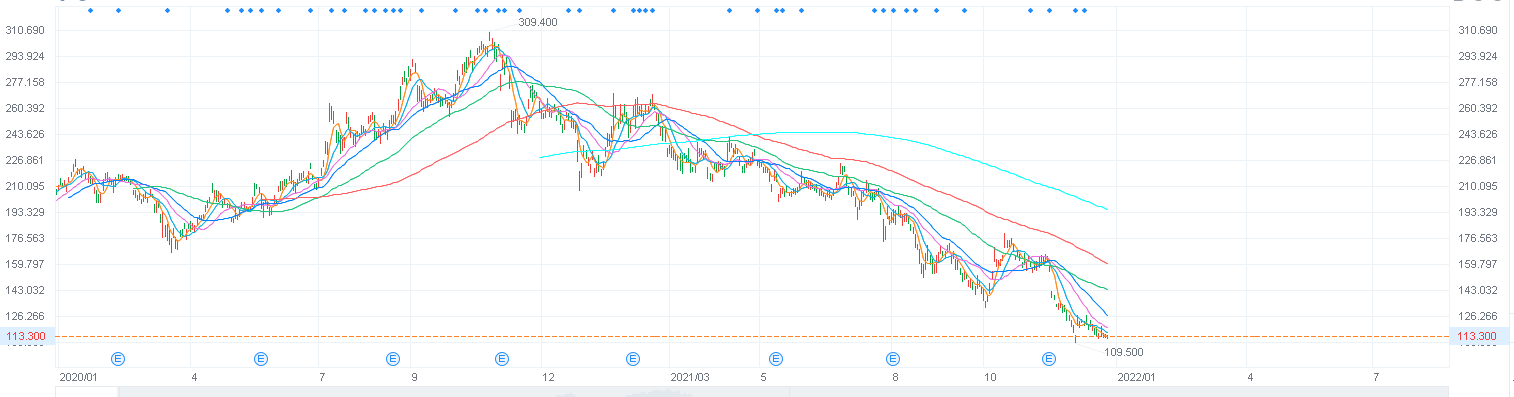Click 260.392 on the right price axis

(1478, 108)
